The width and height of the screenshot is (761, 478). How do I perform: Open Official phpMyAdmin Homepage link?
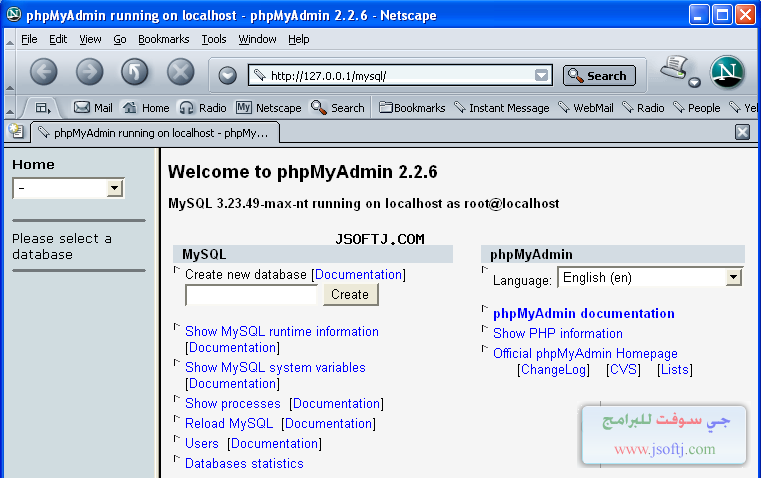[x=585, y=353]
